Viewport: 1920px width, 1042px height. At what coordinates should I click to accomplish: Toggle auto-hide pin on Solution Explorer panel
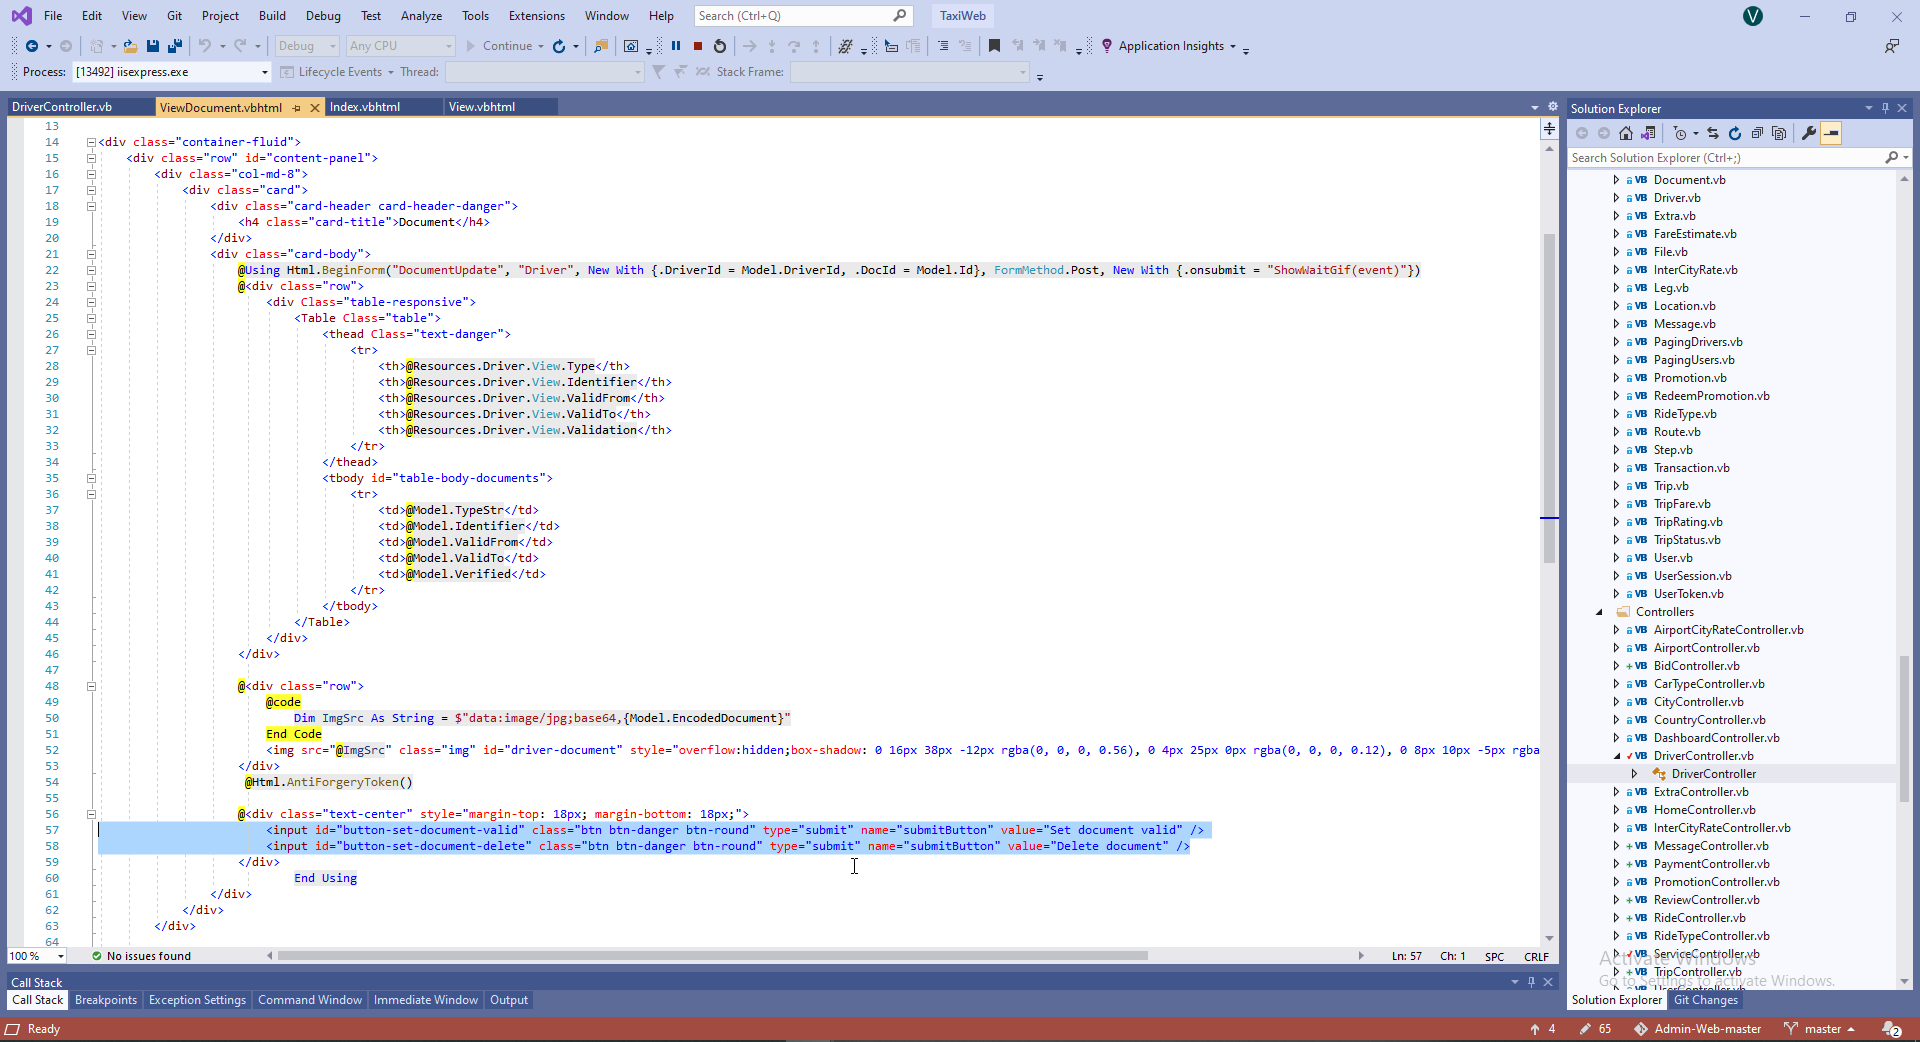(1886, 108)
